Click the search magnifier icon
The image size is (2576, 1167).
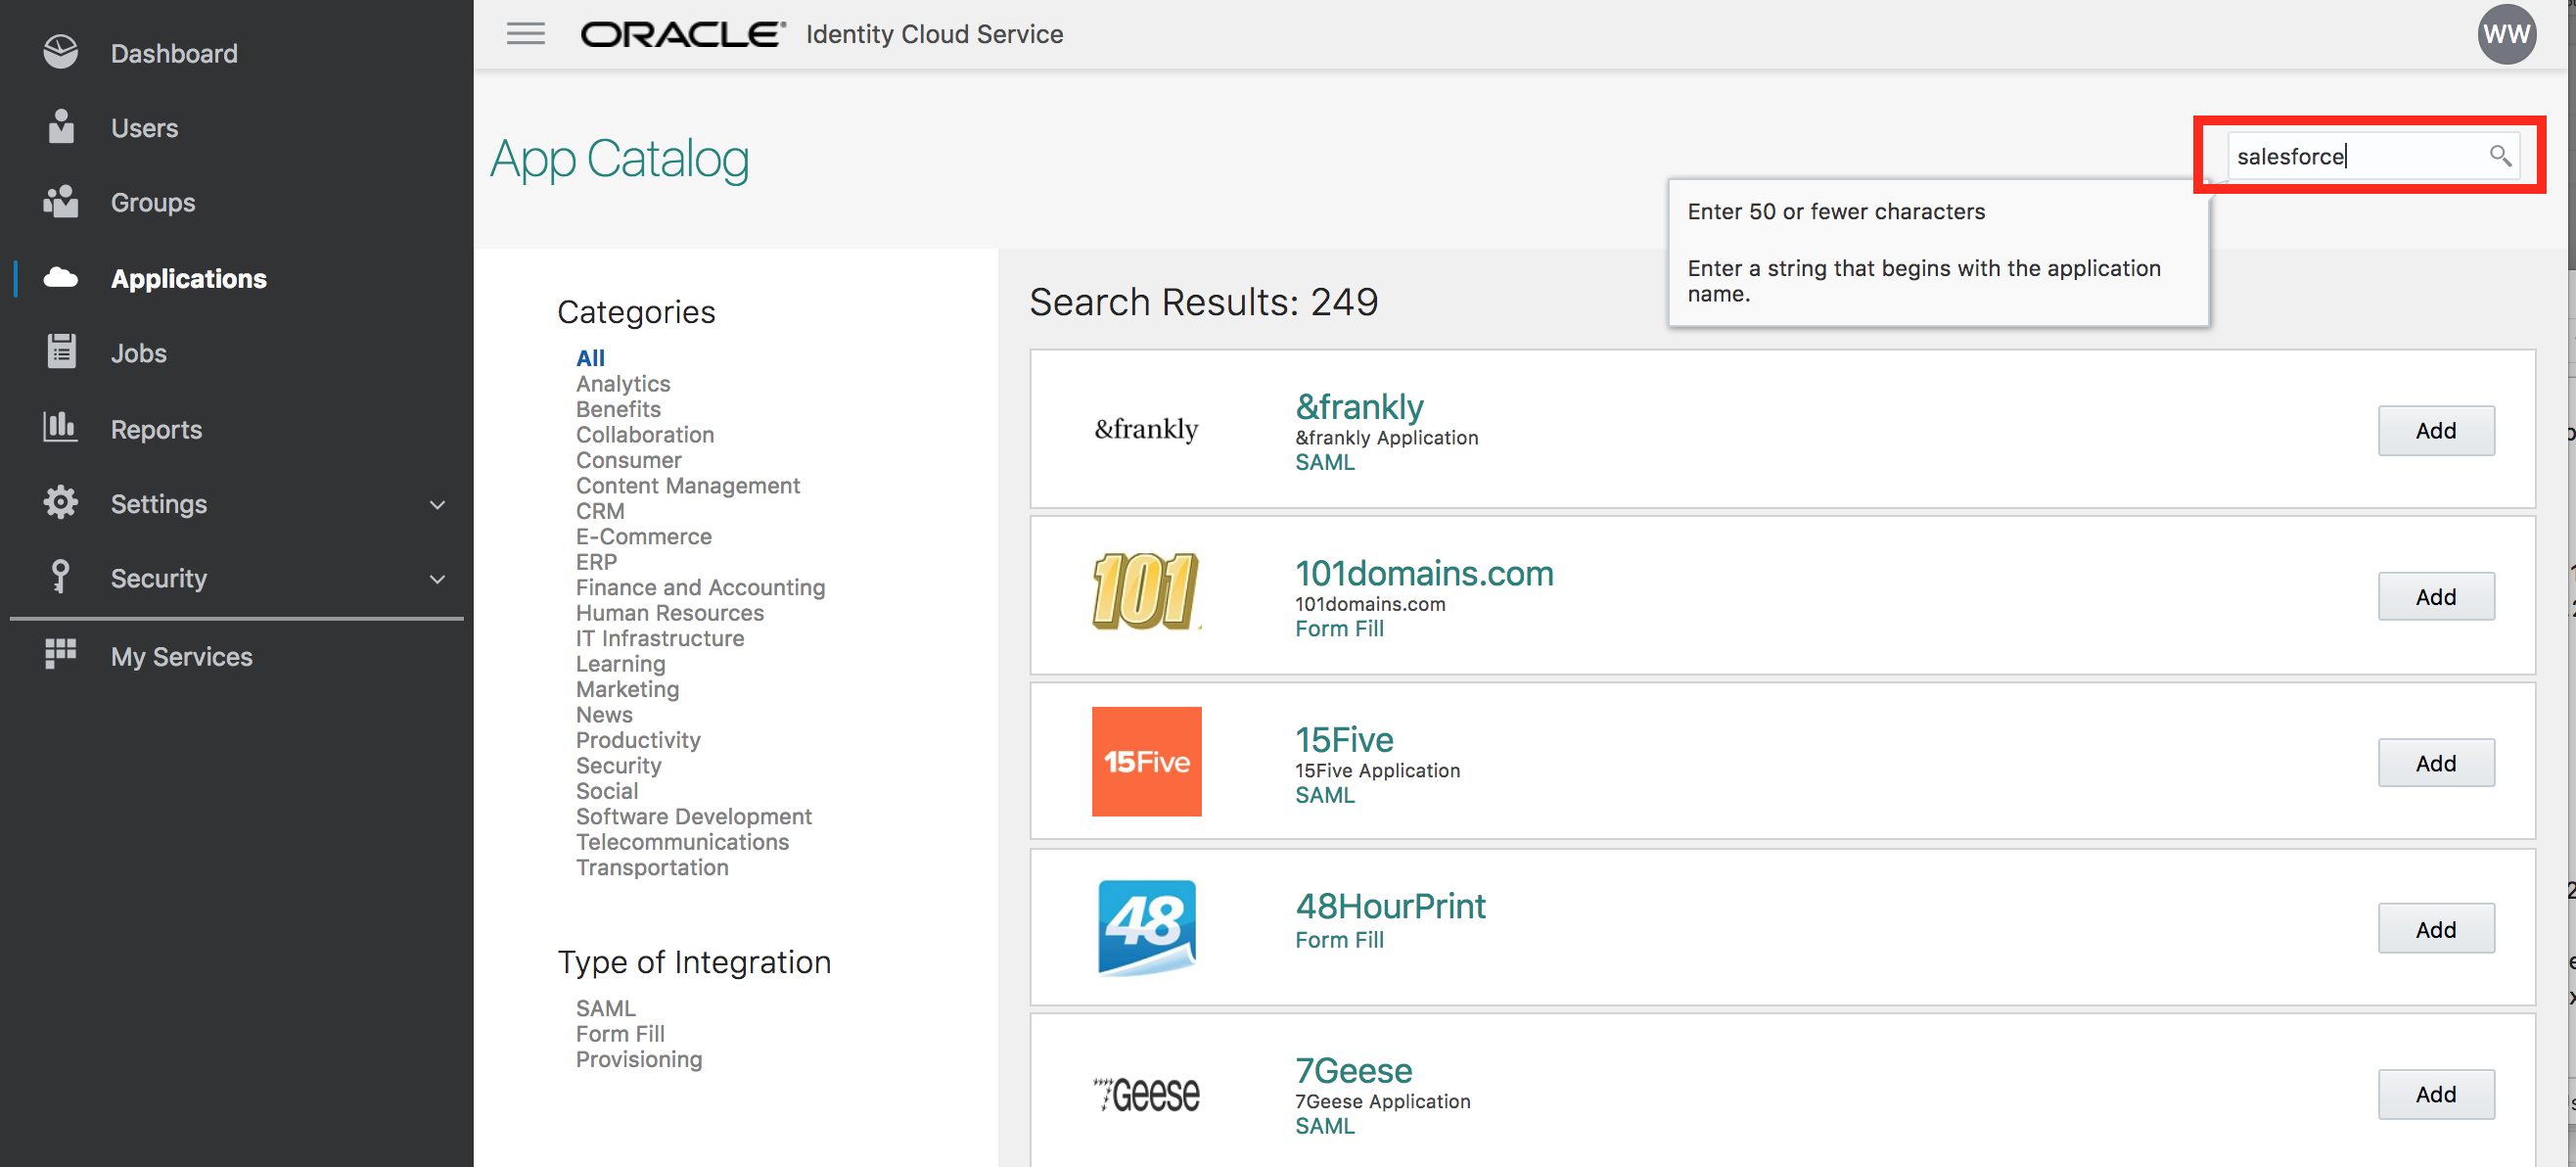coord(2499,156)
